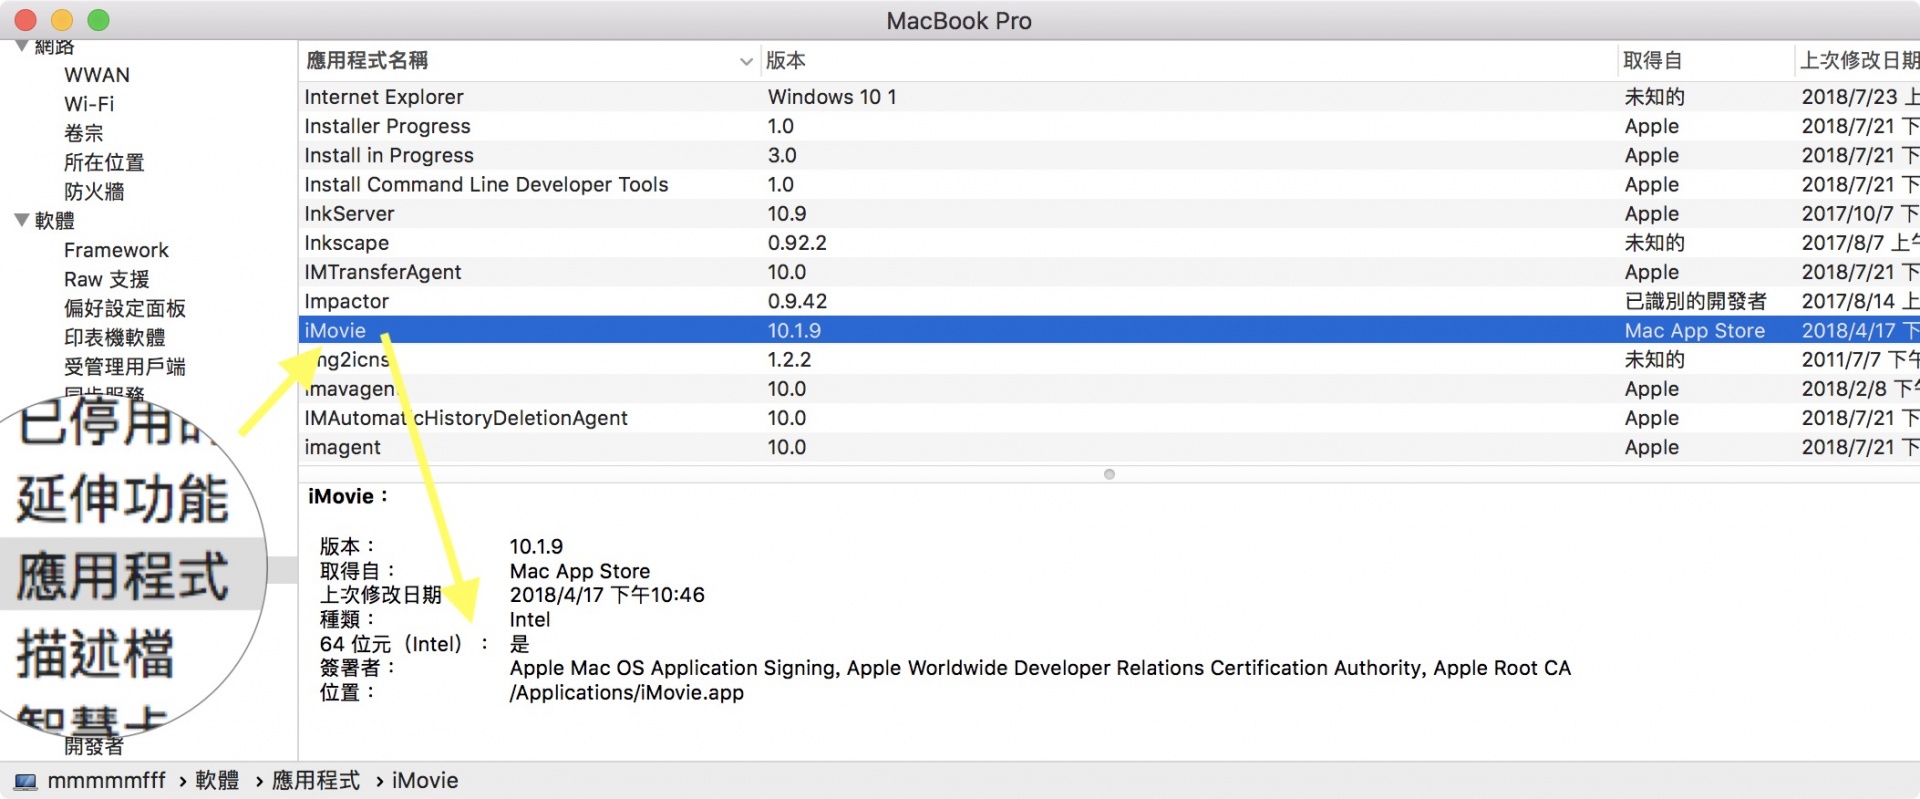1920x799 pixels.
Task: Click the 上次修改日期 column header
Action: [1860, 61]
